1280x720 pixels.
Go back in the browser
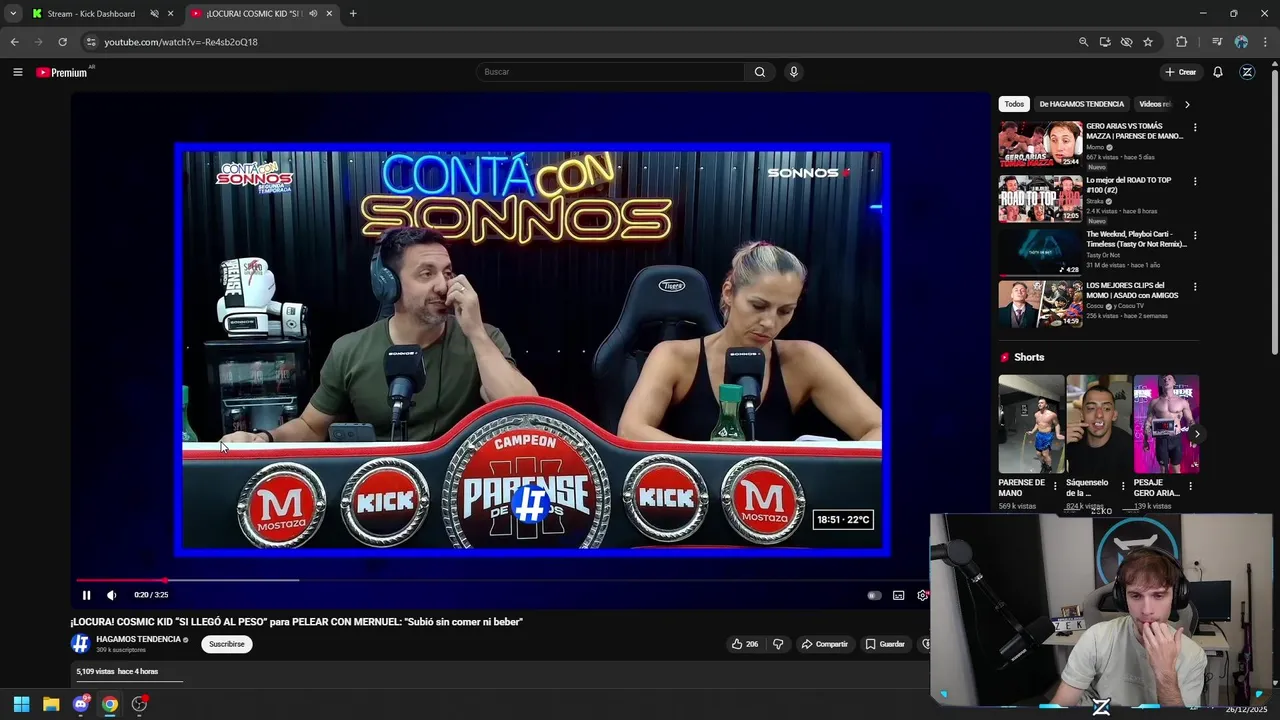14,42
